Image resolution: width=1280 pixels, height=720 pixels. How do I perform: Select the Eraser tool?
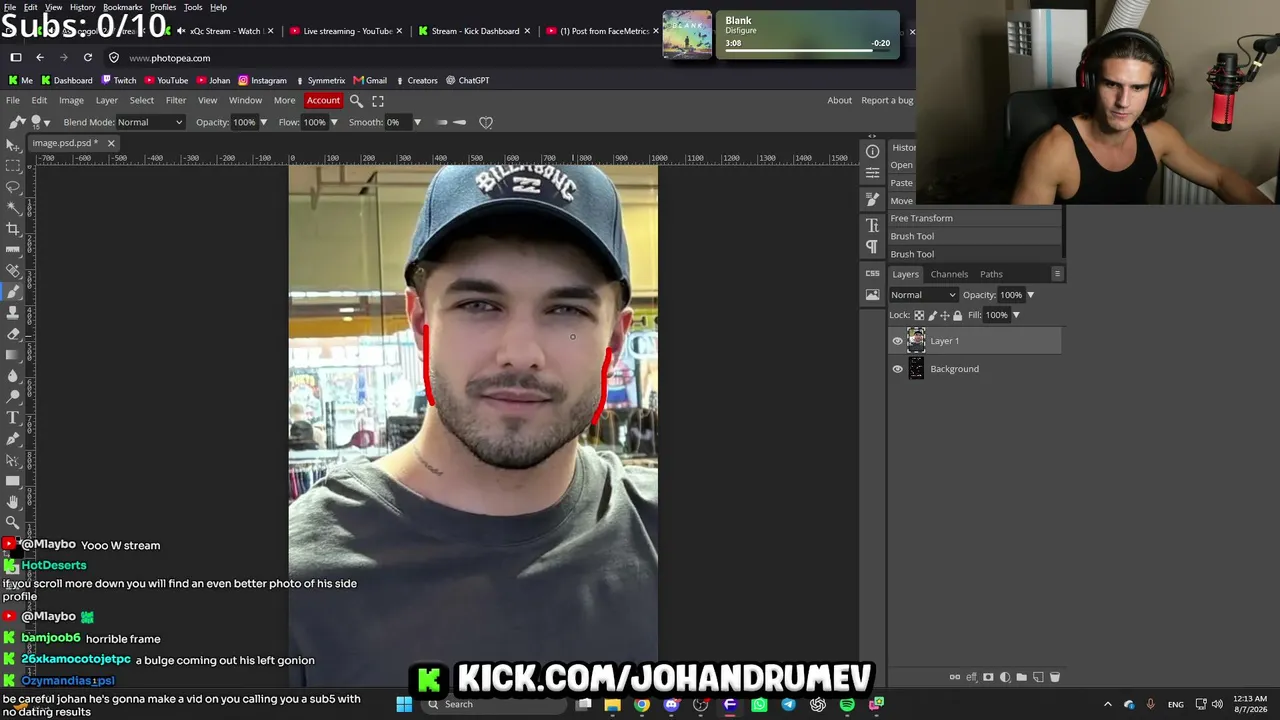point(13,334)
